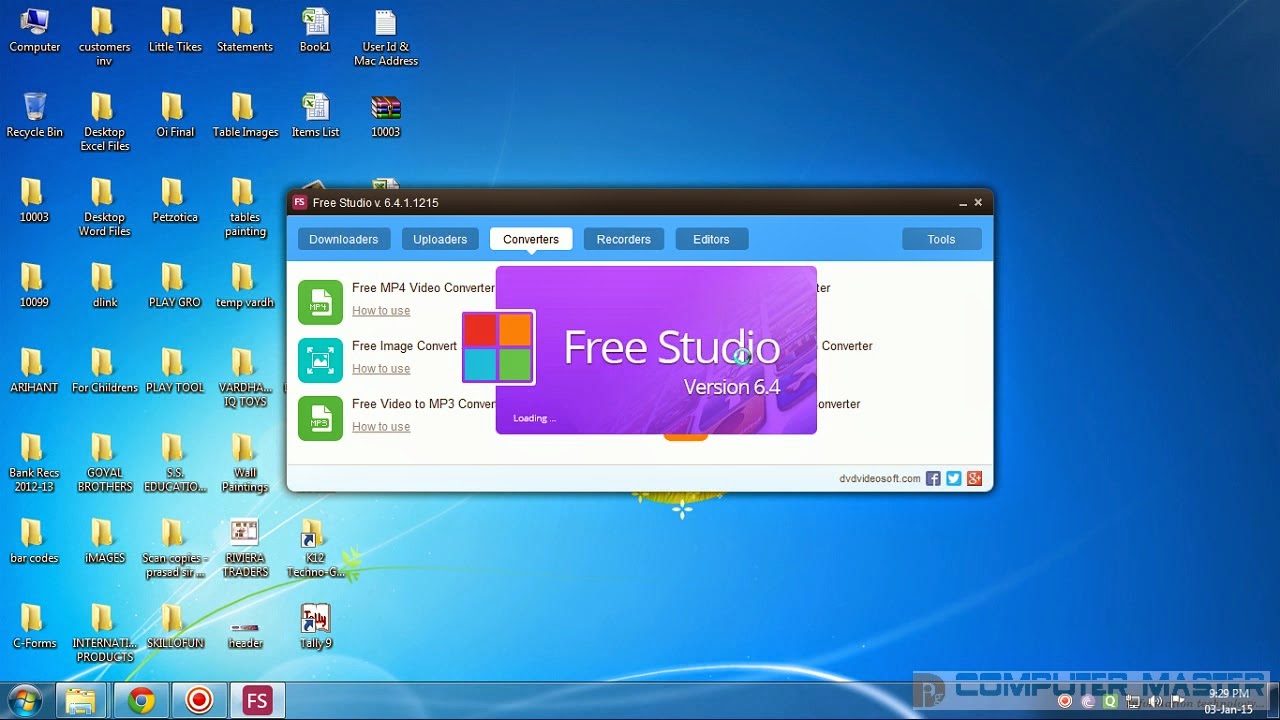Open the Windows Start menu
This screenshot has width=1280, height=720.
pyautogui.click(x=24, y=701)
